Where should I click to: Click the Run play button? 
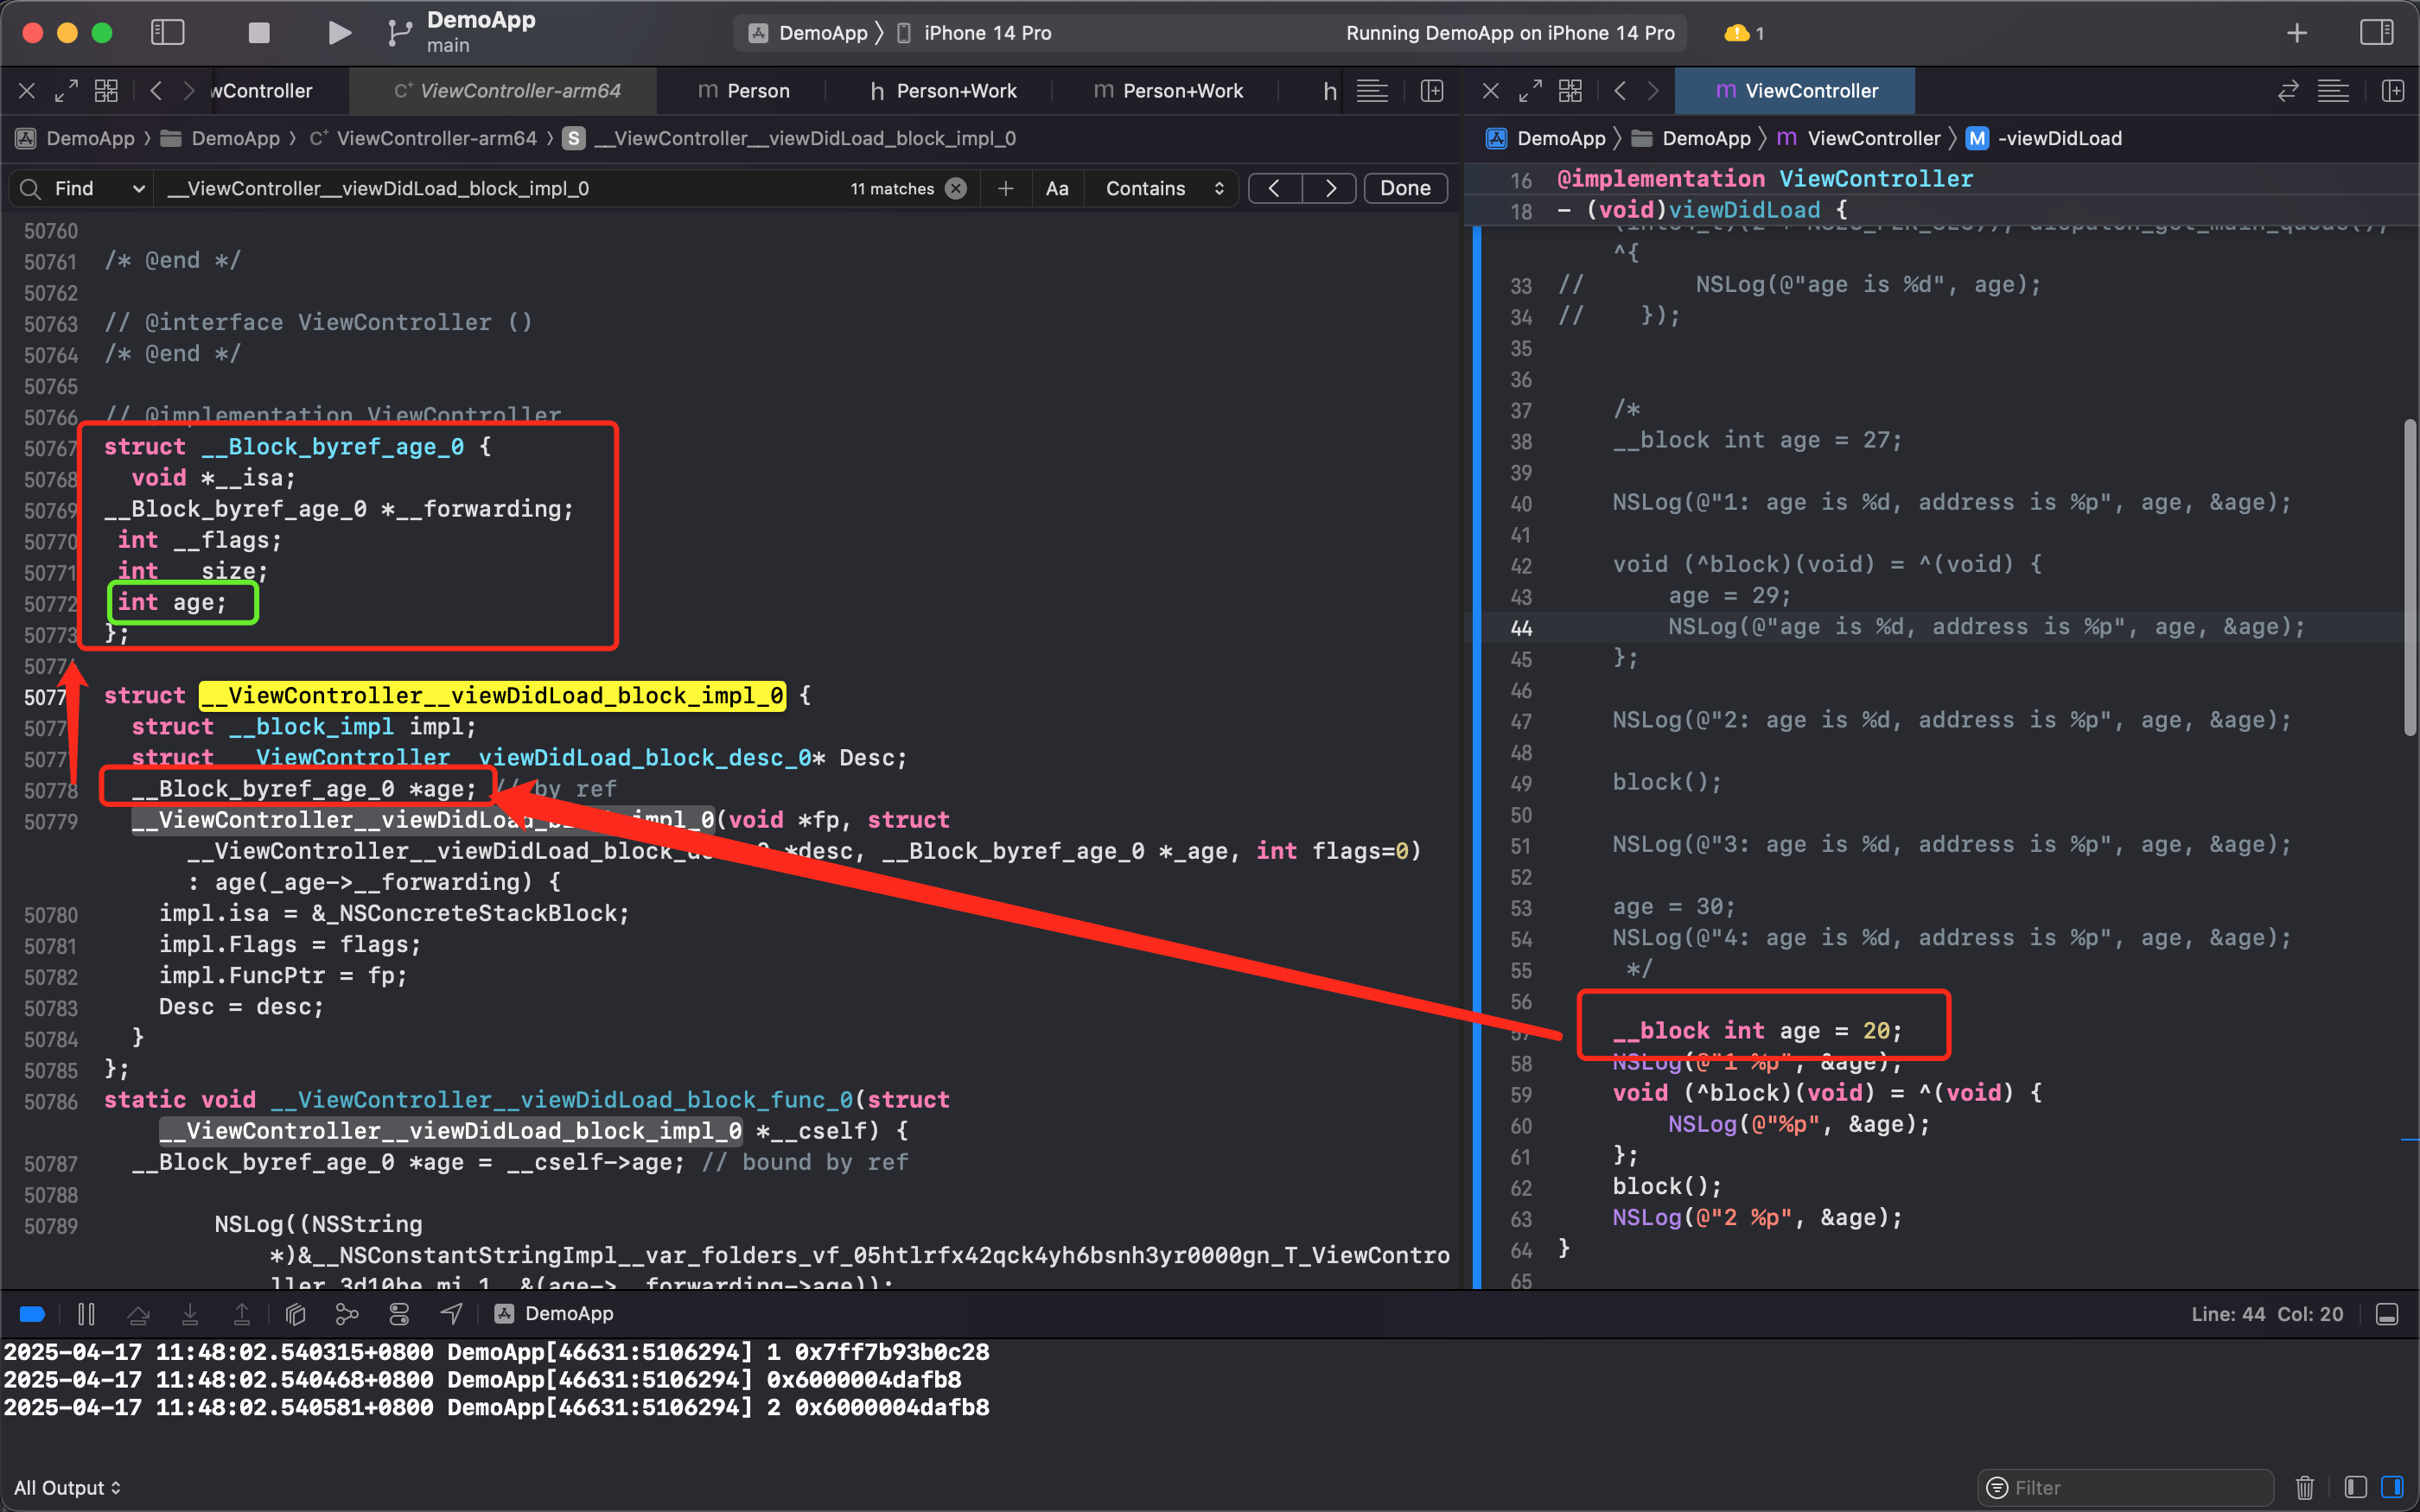(x=339, y=33)
